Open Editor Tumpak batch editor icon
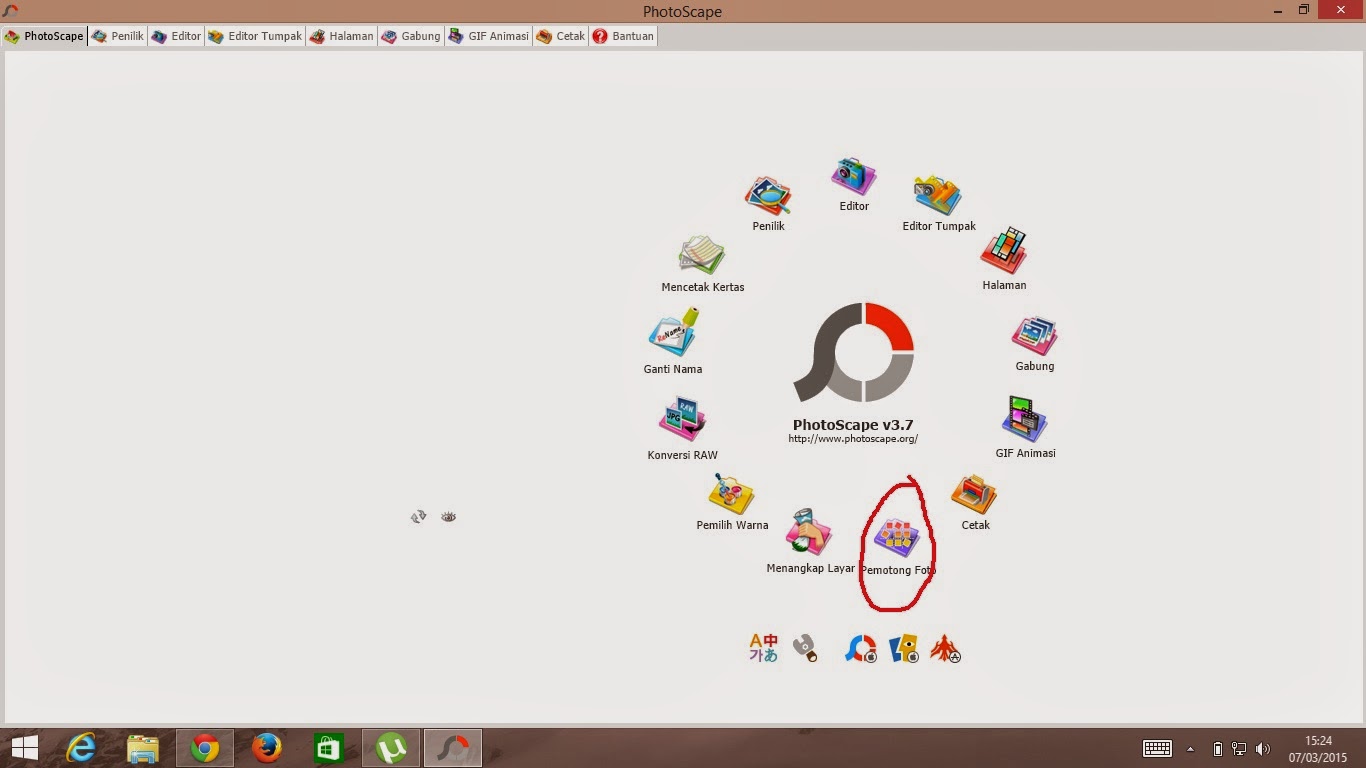Image resolution: width=1366 pixels, height=768 pixels. pyautogui.click(x=938, y=196)
